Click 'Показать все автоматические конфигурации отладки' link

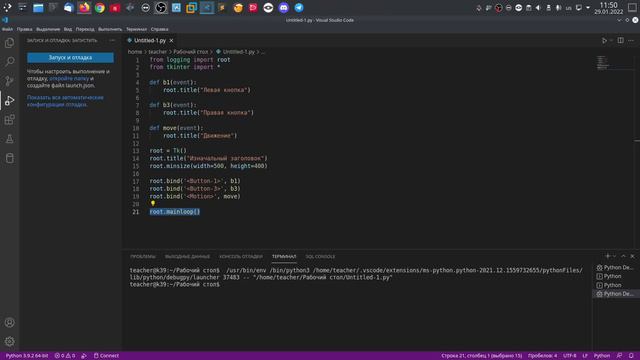point(65,101)
